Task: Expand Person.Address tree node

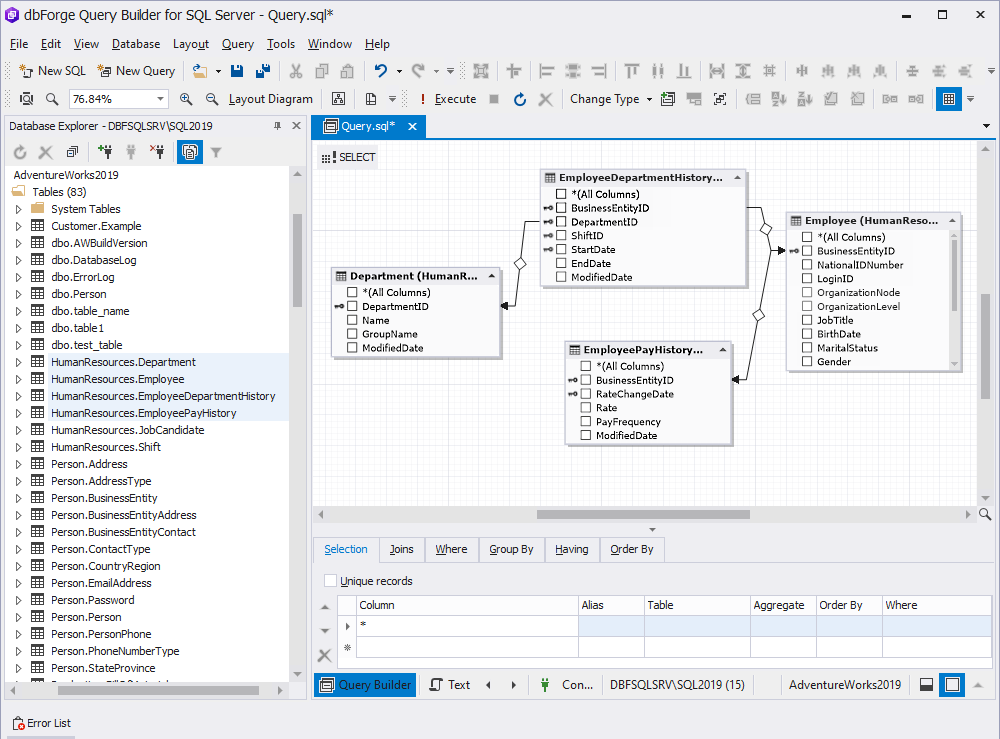Action: coord(18,464)
